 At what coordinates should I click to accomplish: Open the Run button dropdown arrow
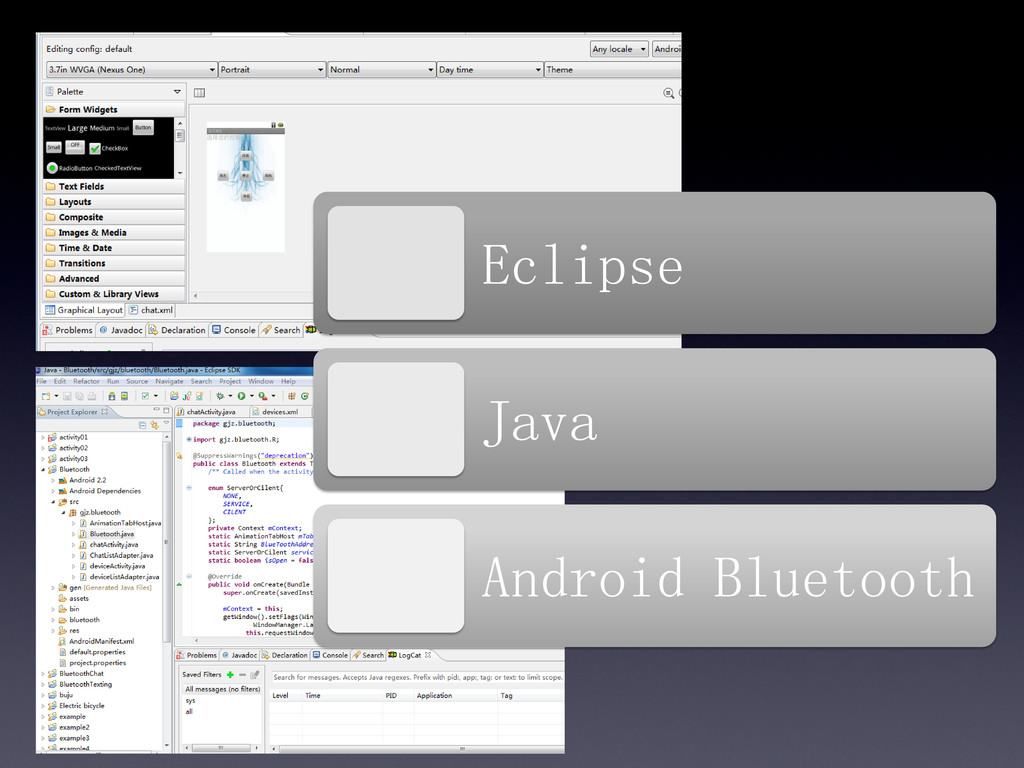(x=251, y=396)
